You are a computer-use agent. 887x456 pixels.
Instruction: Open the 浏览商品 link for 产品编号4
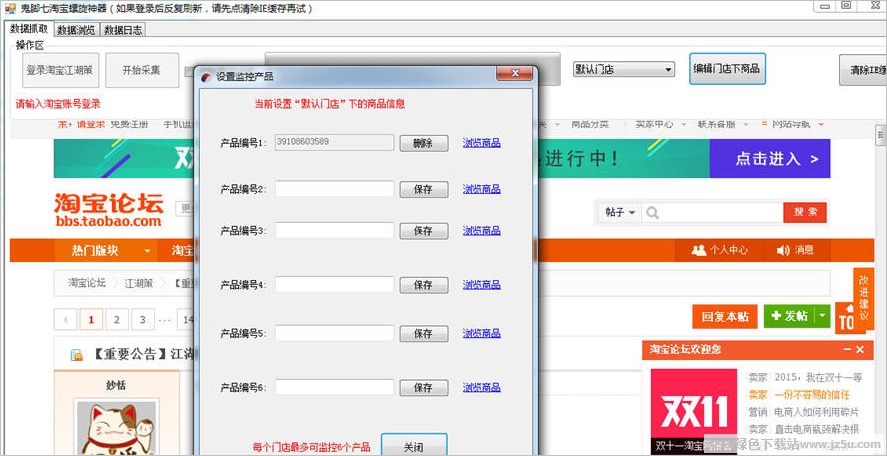(481, 285)
